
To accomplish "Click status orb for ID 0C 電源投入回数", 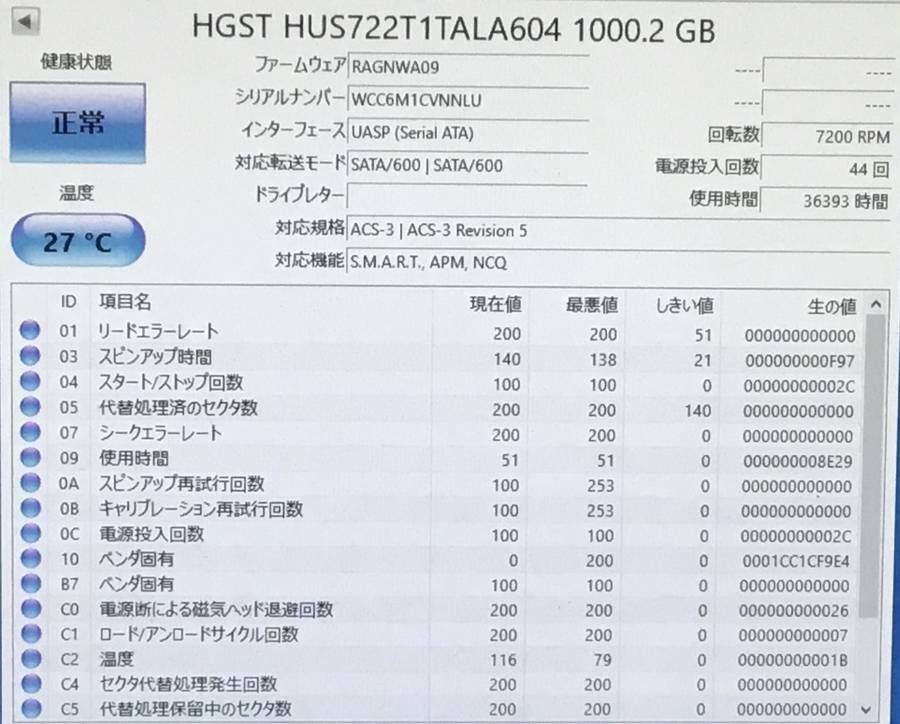I will 30,533.
